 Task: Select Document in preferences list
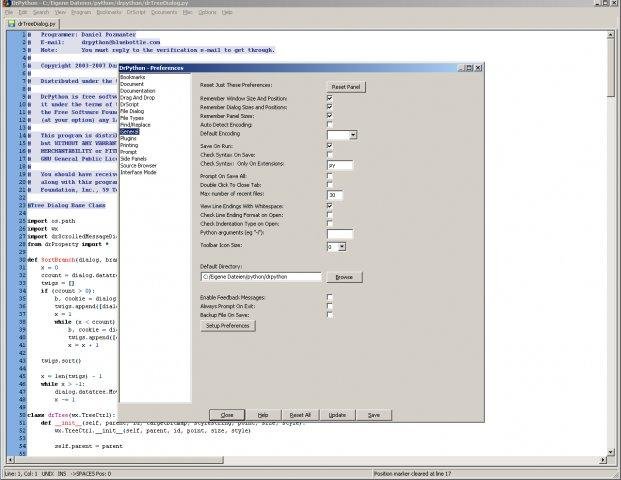tap(132, 84)
